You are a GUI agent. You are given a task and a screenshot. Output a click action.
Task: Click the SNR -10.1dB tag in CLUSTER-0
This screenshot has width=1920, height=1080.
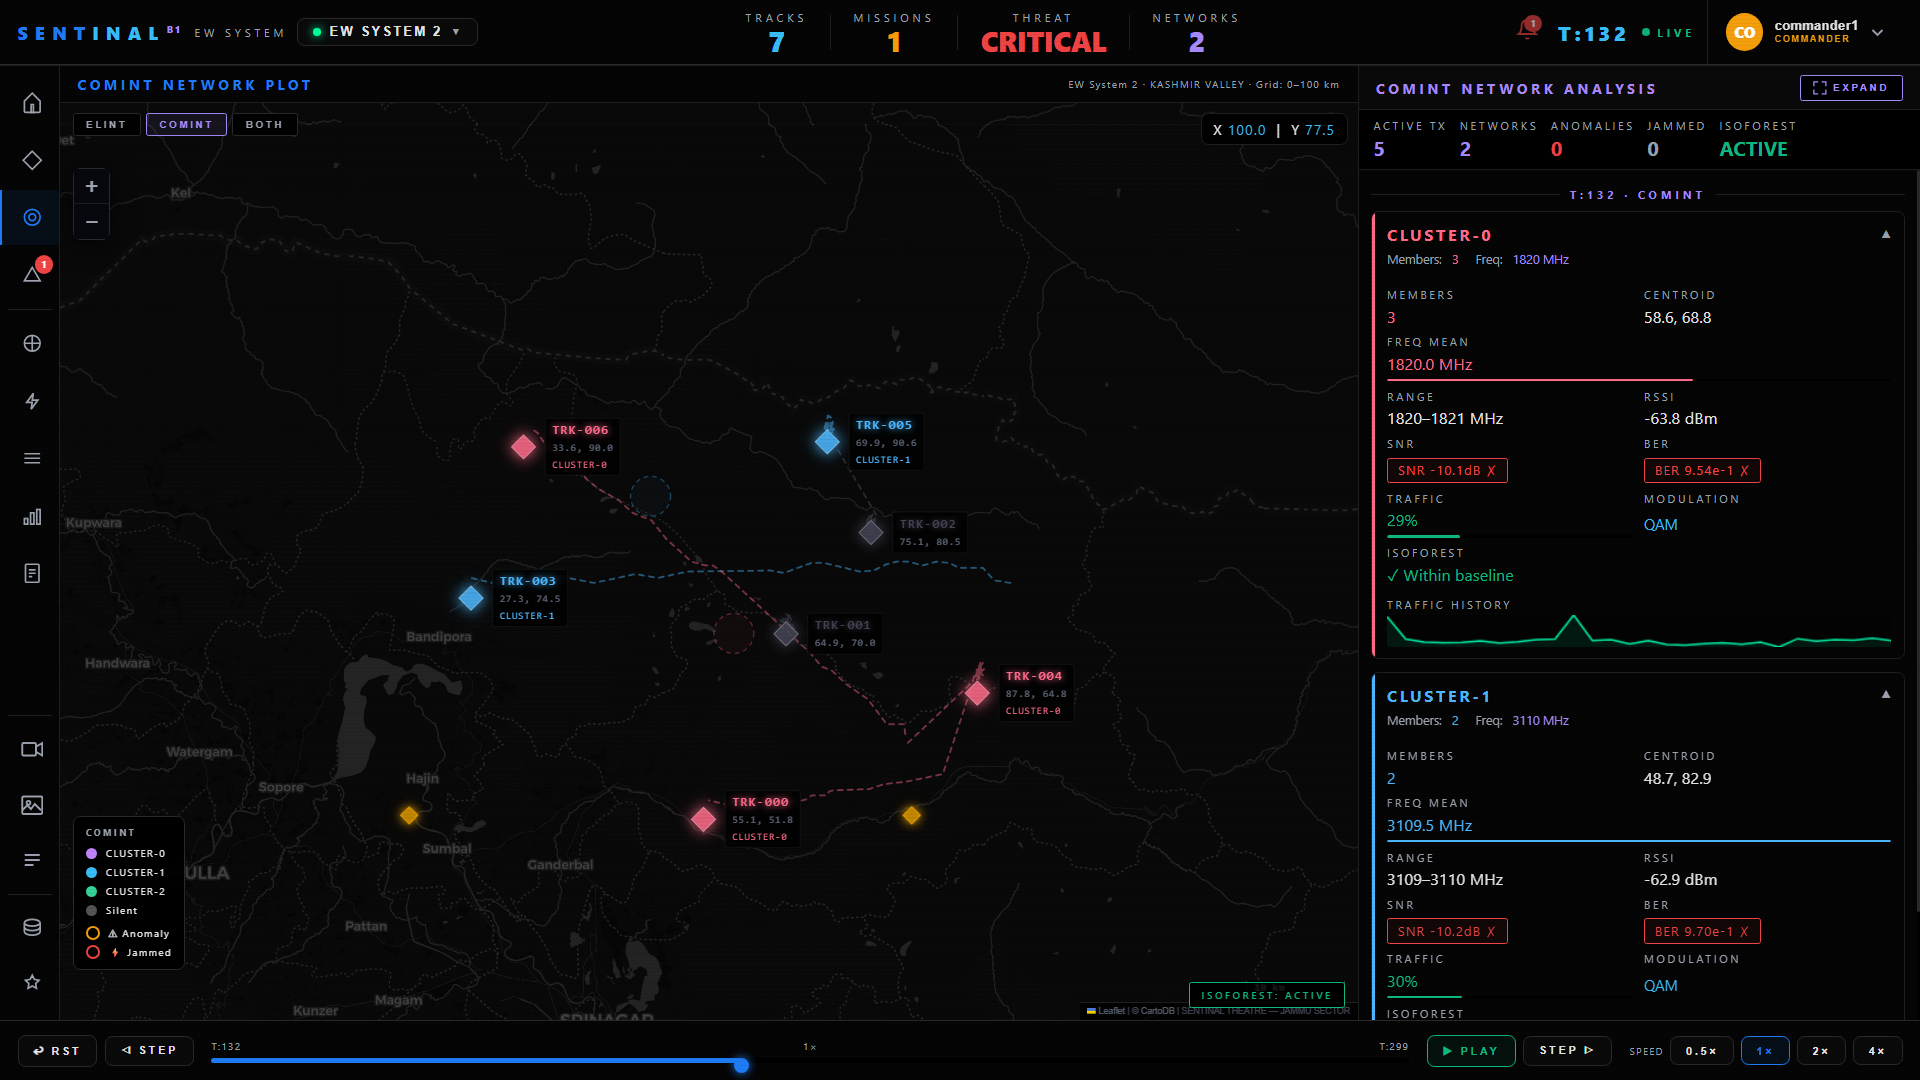tap(1447, 471)
